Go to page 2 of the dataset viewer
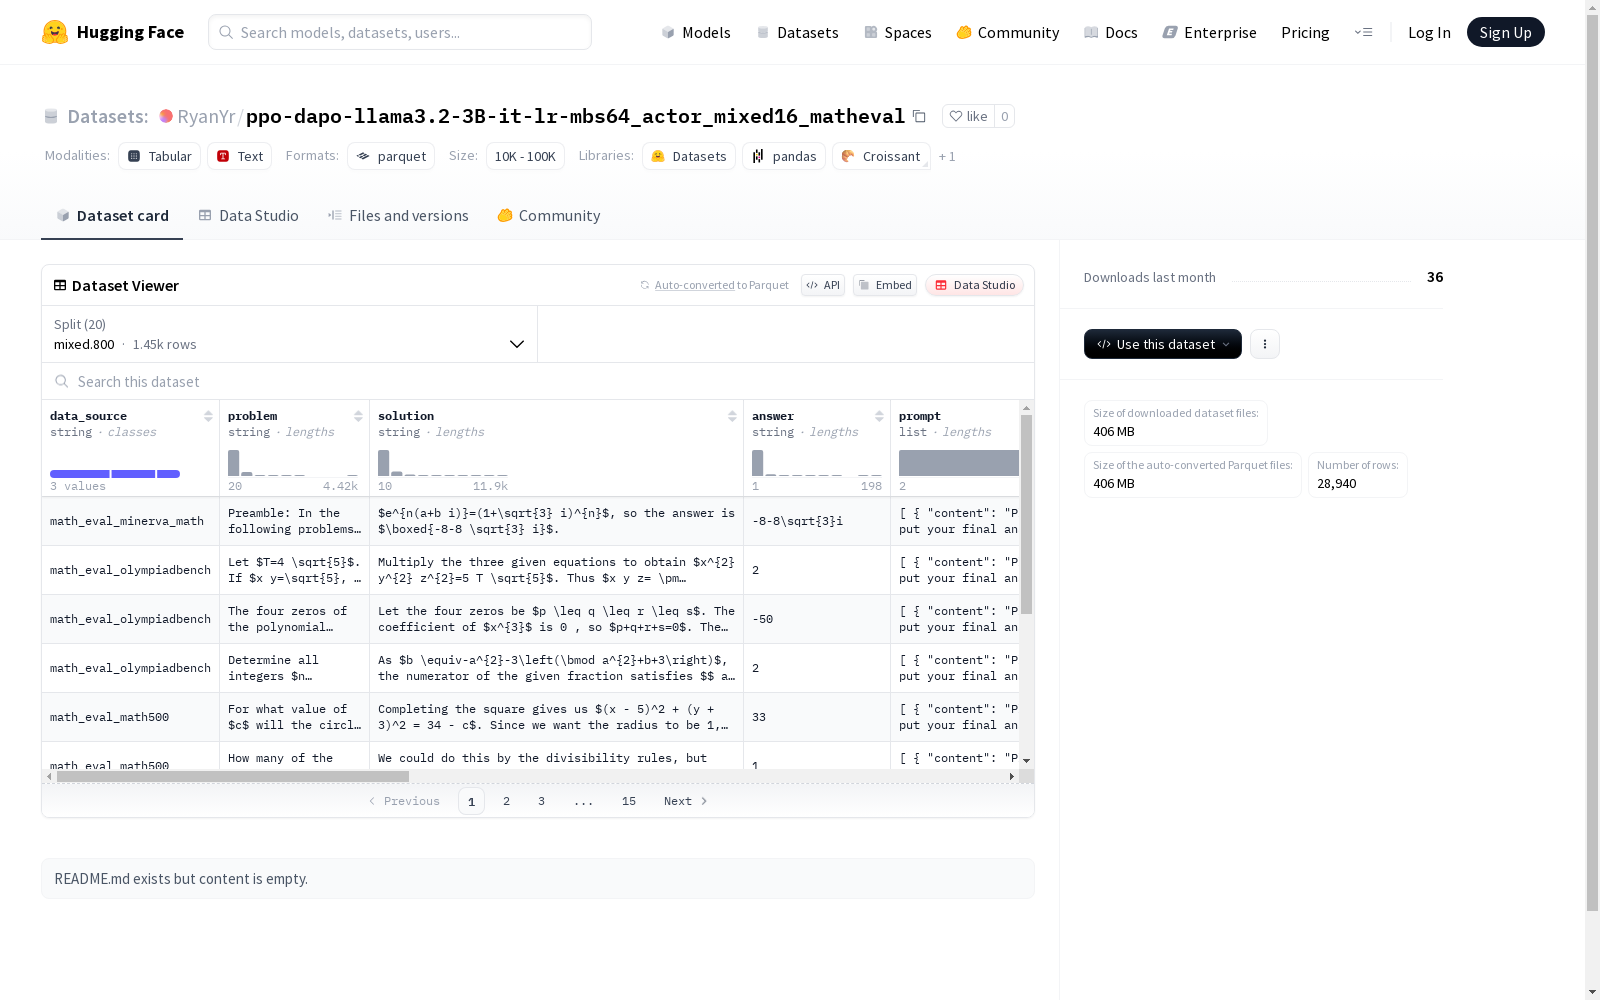Viewport: 1600px width, 1000px height. (x=507, y=801)
